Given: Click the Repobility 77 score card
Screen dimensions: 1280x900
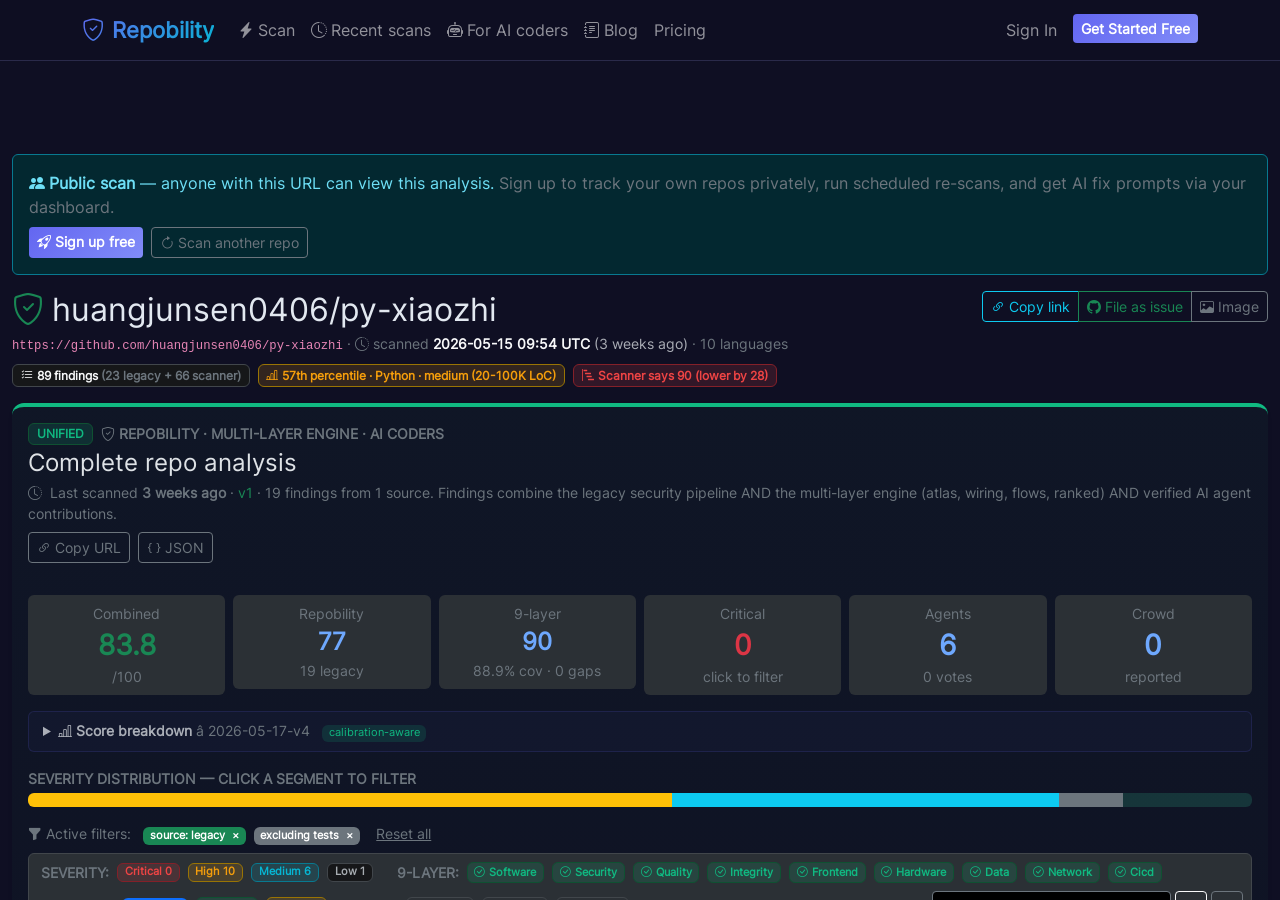Looking at the screenshot, I should click(332, 642).
